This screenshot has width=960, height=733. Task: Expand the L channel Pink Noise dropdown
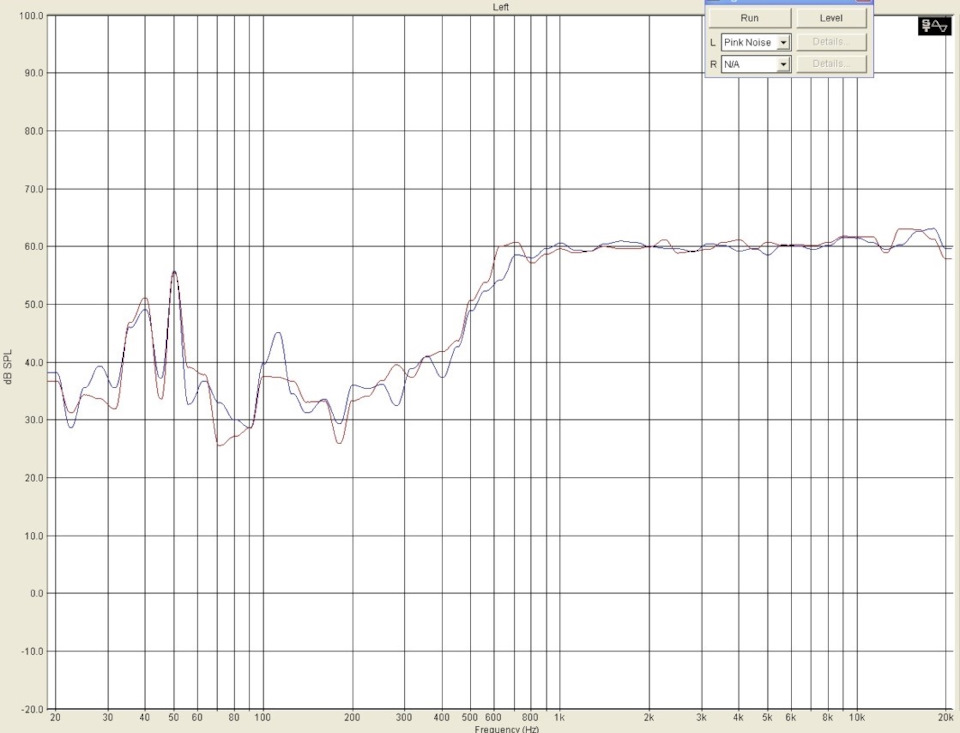(783, 42)
